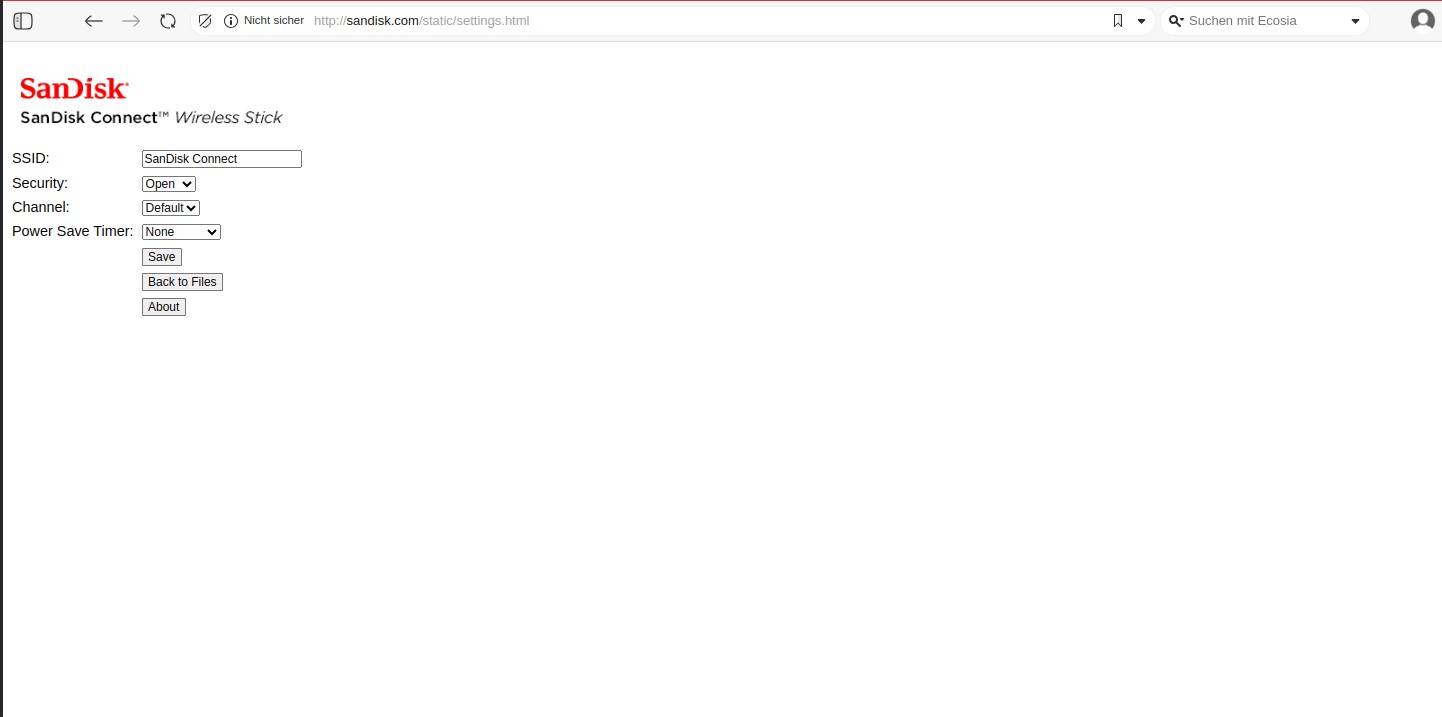Bookmark this page

[1118, 21]
